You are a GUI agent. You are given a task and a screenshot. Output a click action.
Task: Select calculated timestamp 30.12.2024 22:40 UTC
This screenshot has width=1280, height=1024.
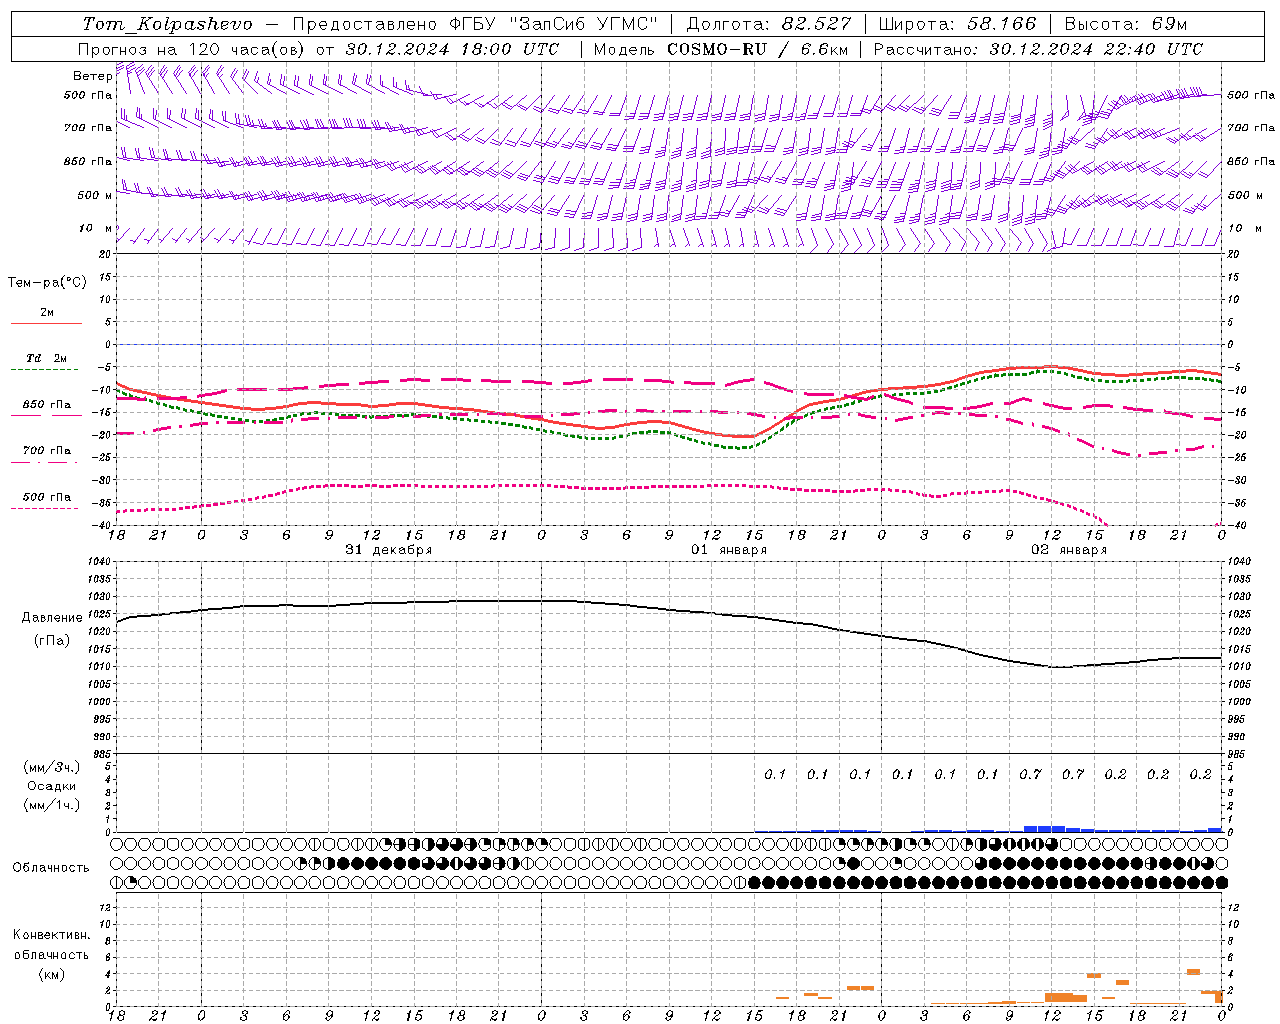[1096, 49]
